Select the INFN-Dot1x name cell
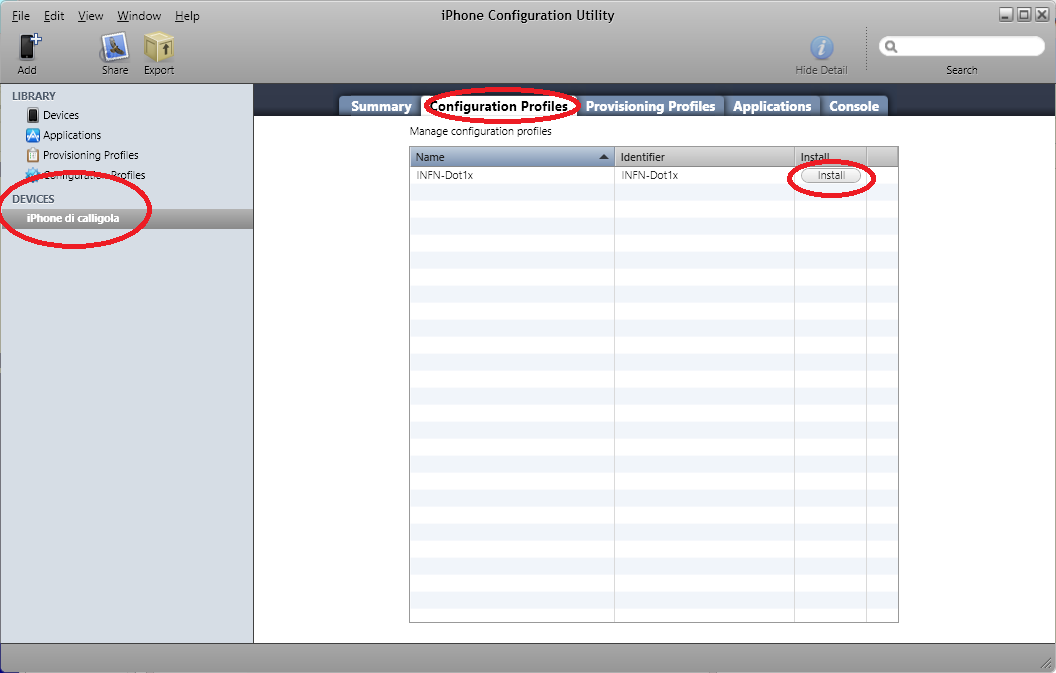The image size is (1056, 673). pos(512,175)
